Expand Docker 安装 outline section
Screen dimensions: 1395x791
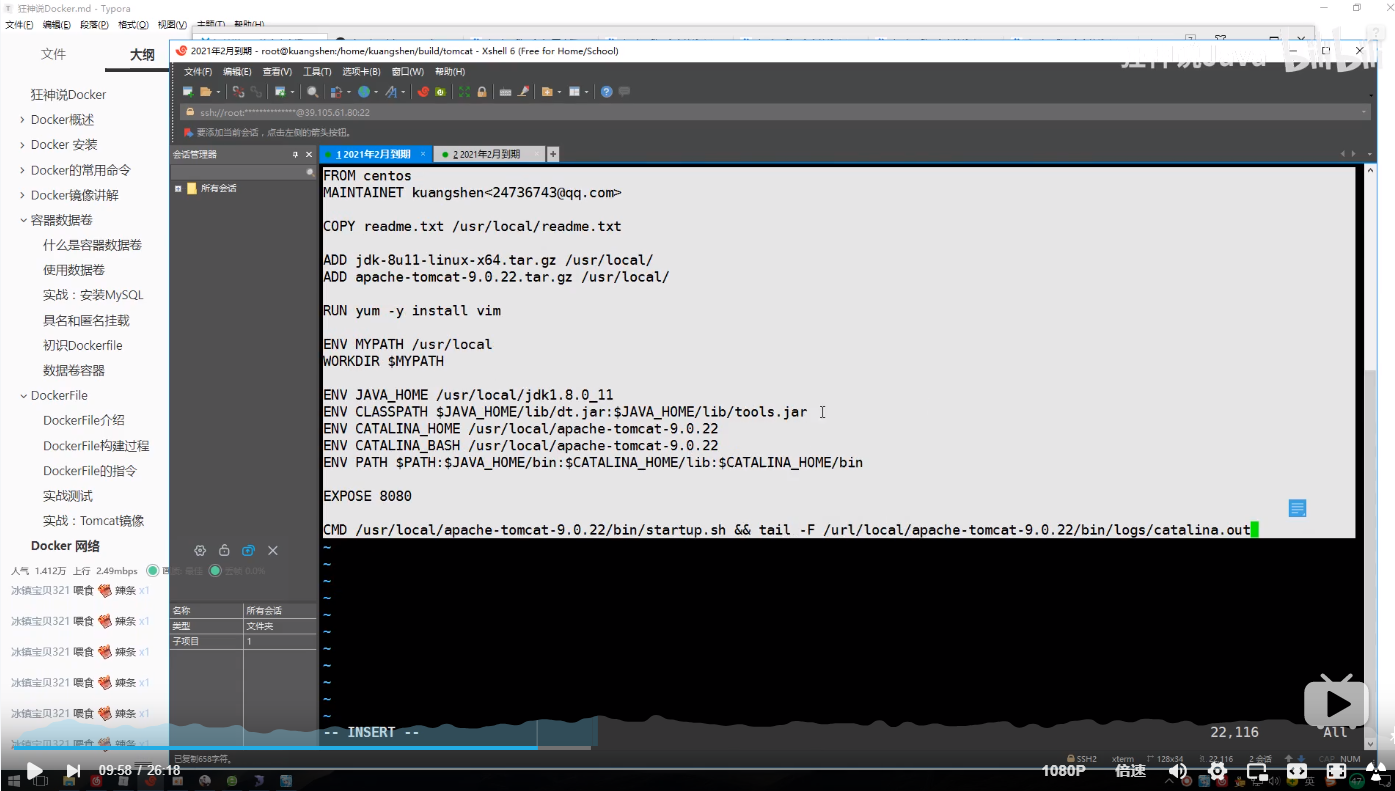tap(23, 144)
